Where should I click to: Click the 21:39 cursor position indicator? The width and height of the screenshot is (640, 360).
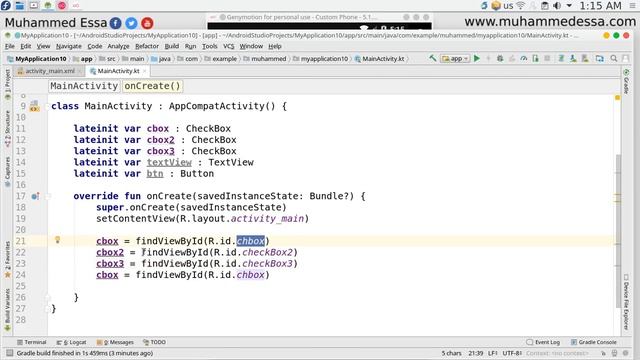[476, 353]
